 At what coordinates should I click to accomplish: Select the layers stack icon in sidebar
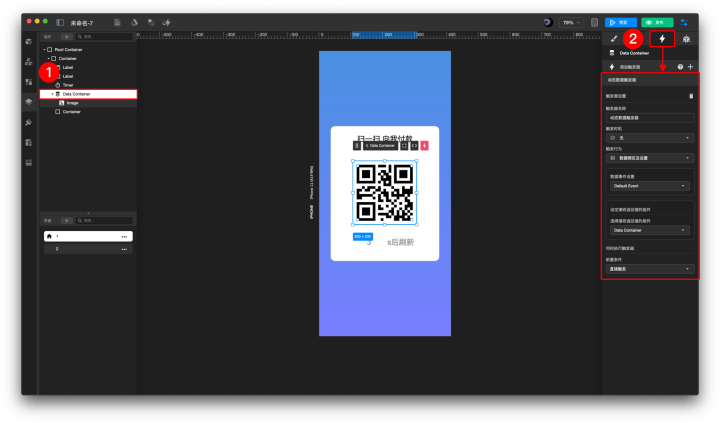tap(29, 102)
